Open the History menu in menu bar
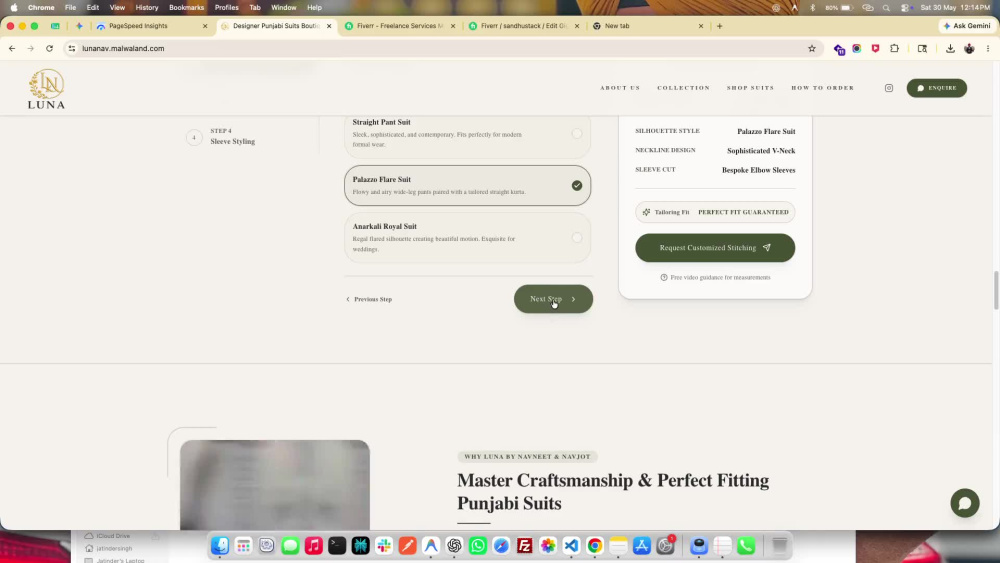The height and width of the screenshot is (563, 1000). 147,8
